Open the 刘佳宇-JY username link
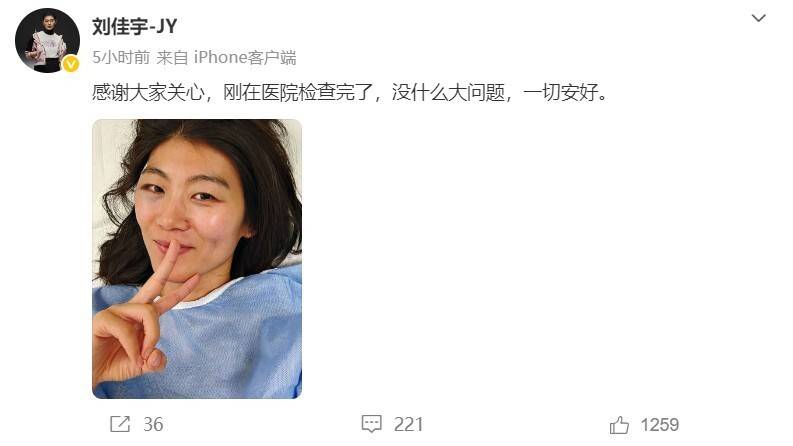 tap(134, 26)
